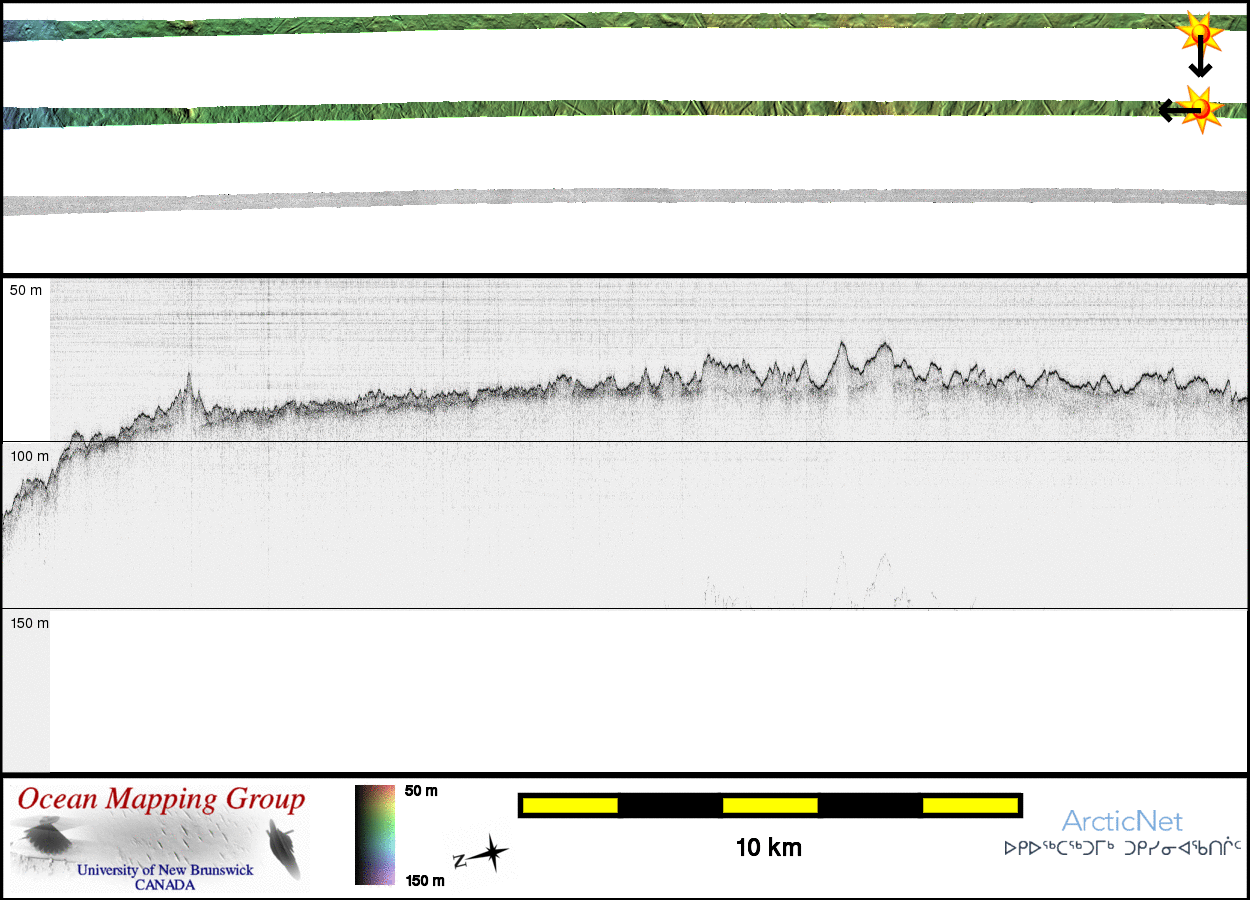Click the ArcticNet logo
Screen dimensions: 1250x900
coord(1122,822)
